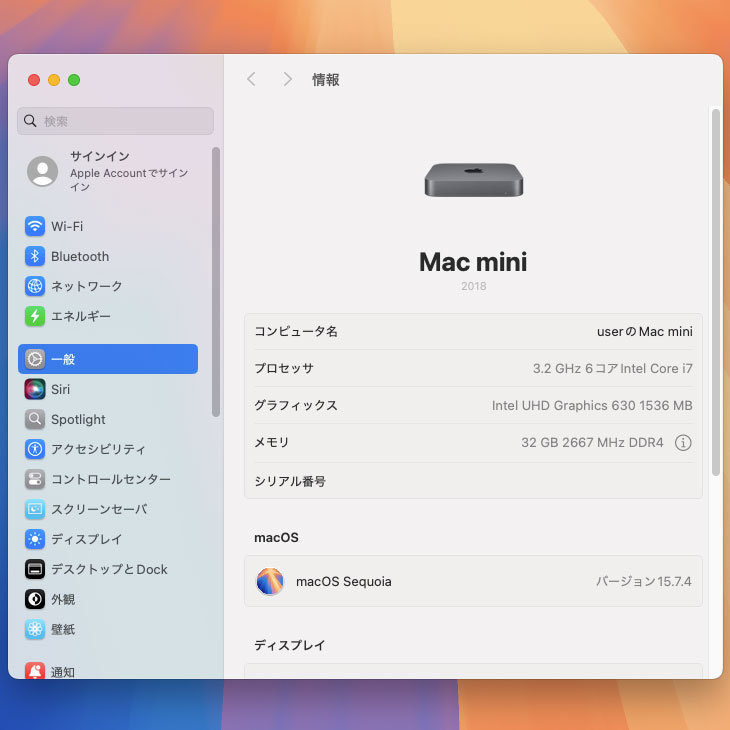Click the memory info circle icon
The height and width of the screenshot is (730, 730).
(683, 443)
